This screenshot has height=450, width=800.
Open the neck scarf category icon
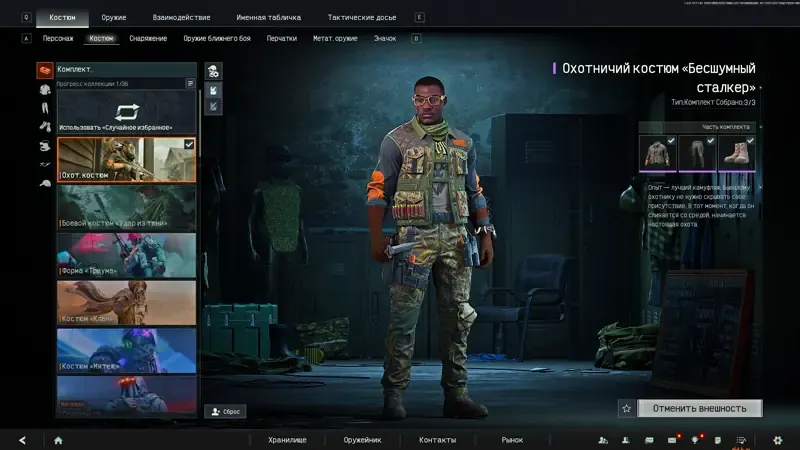(x=45, y=146)
